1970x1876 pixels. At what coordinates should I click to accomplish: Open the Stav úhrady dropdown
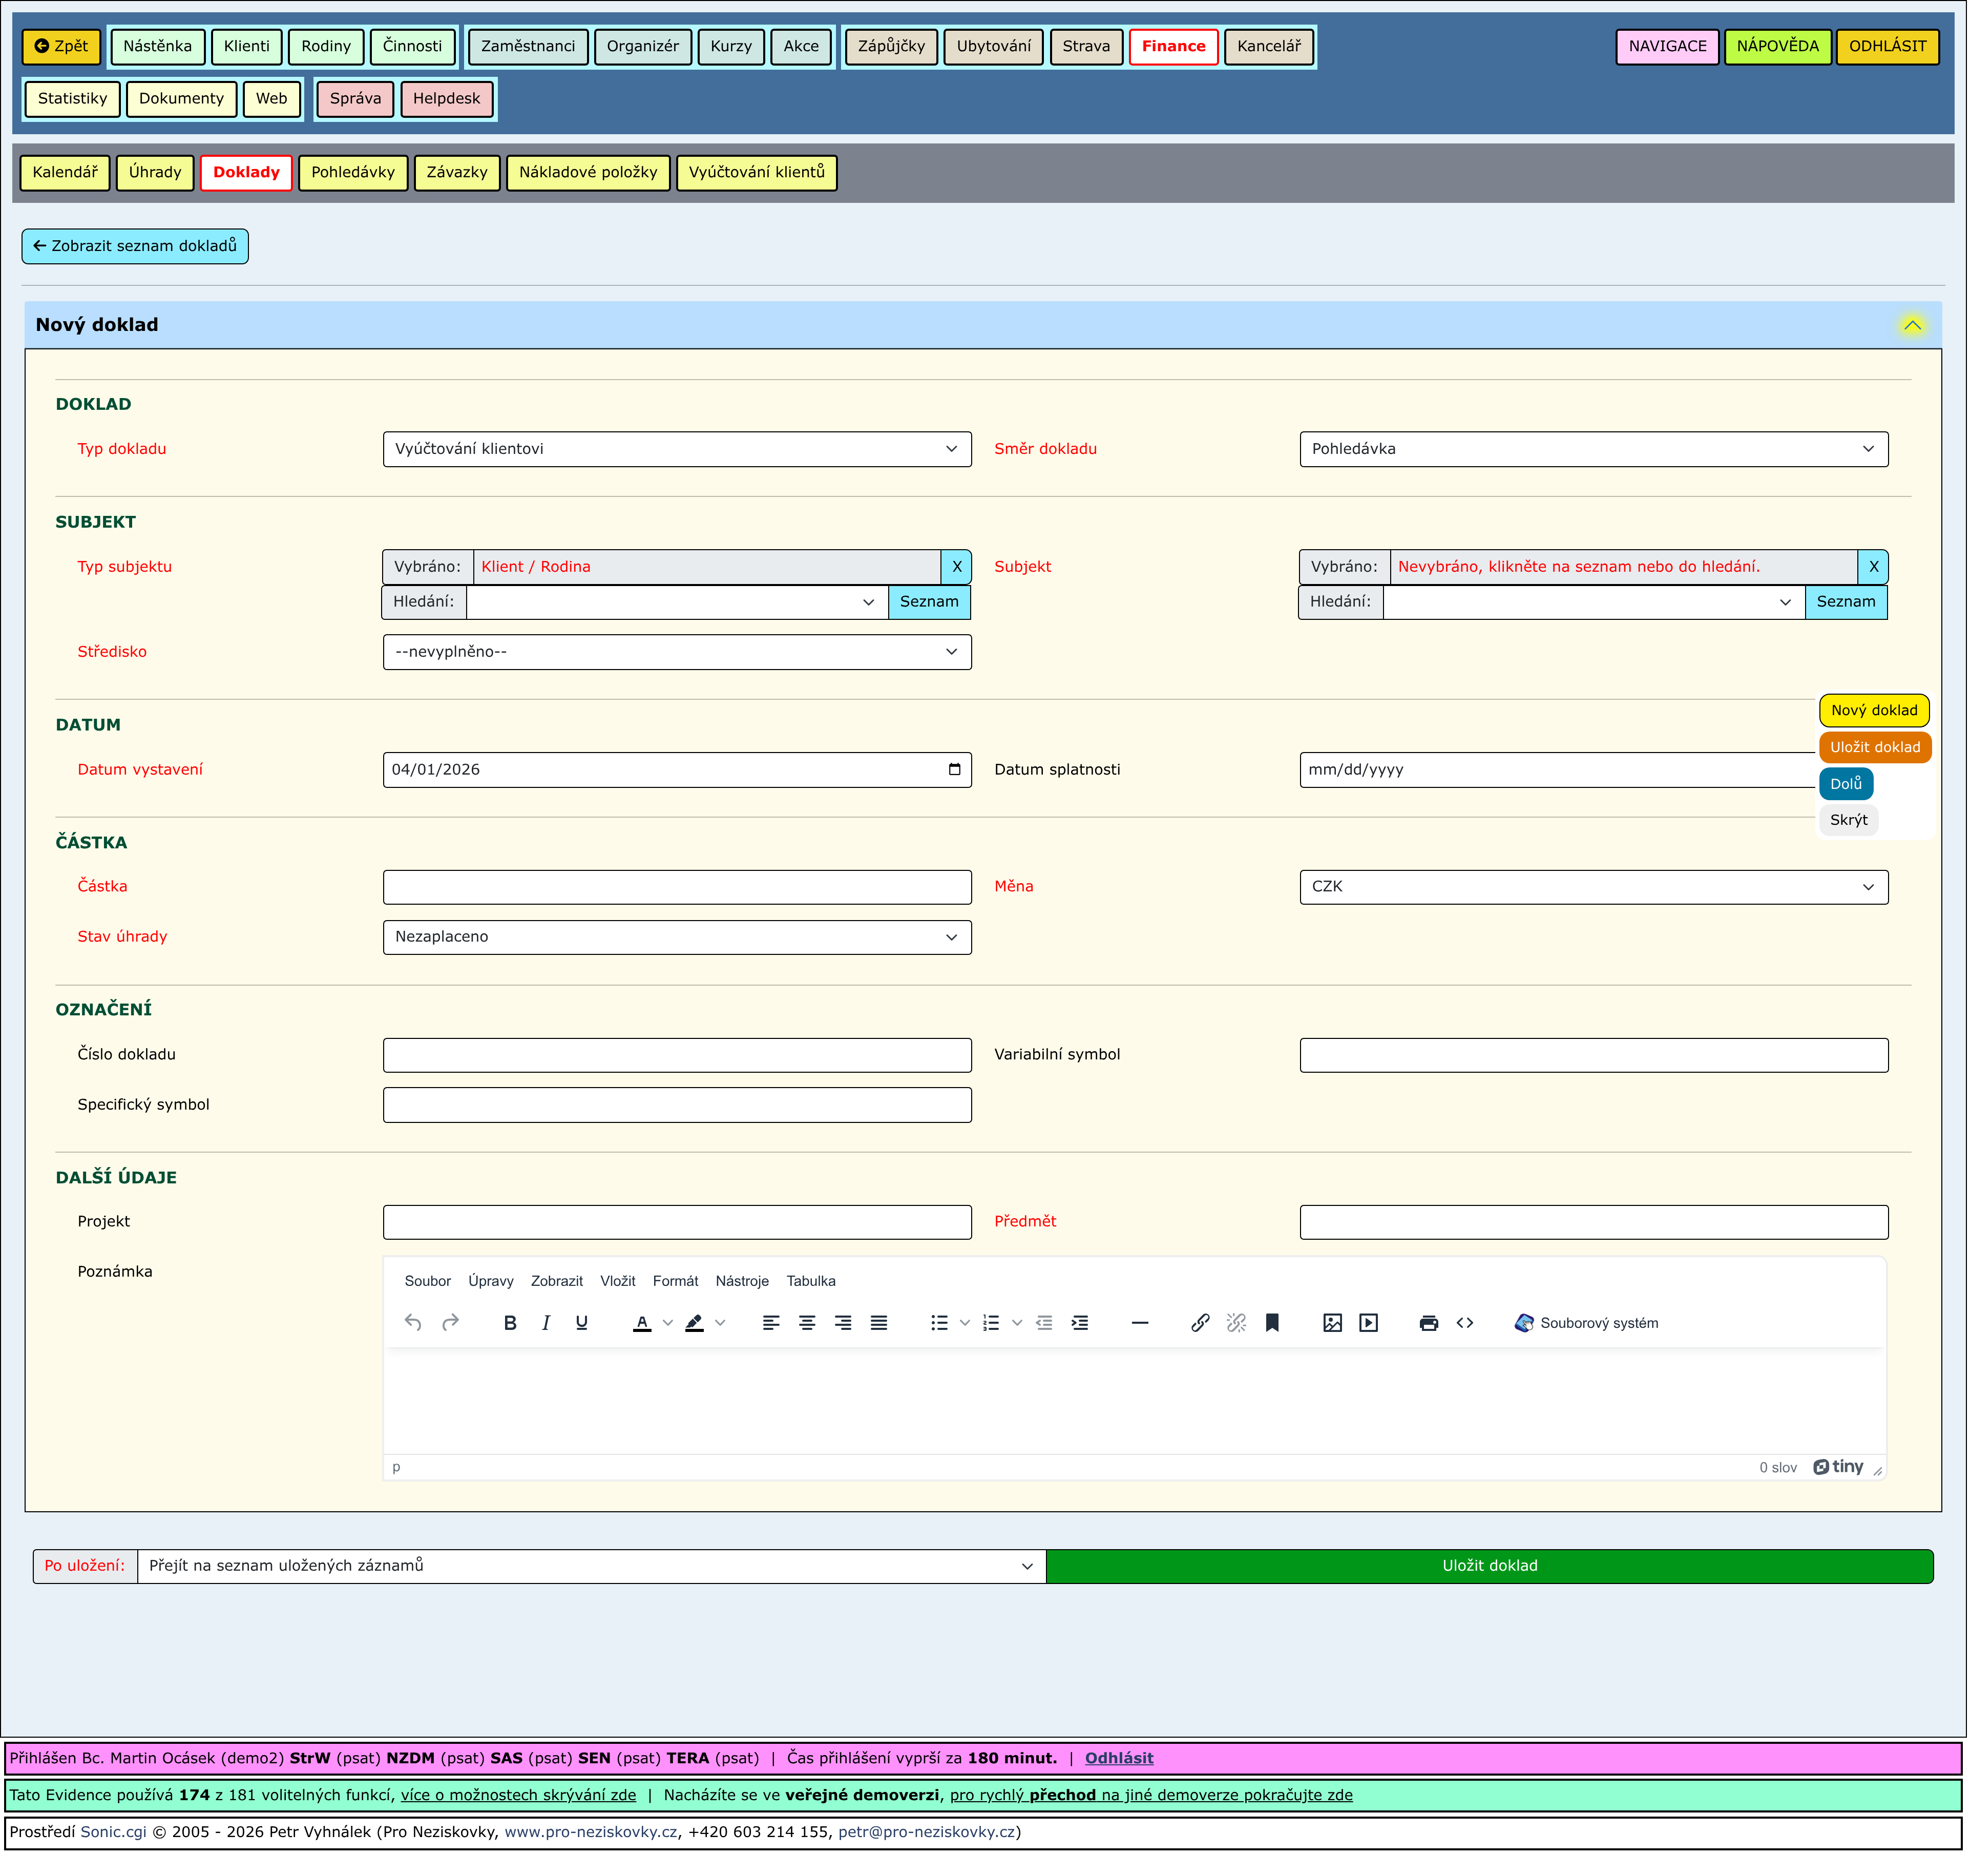(x=677, y=938)
